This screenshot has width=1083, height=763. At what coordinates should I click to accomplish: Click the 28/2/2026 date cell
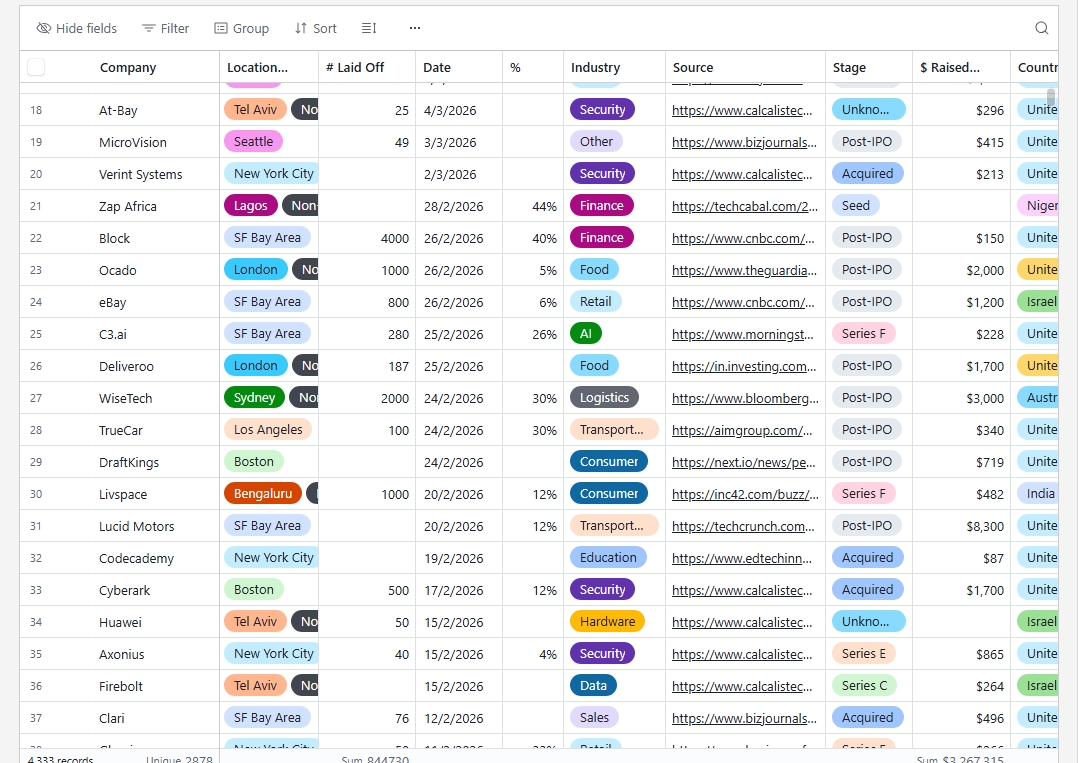pos(459,206)
